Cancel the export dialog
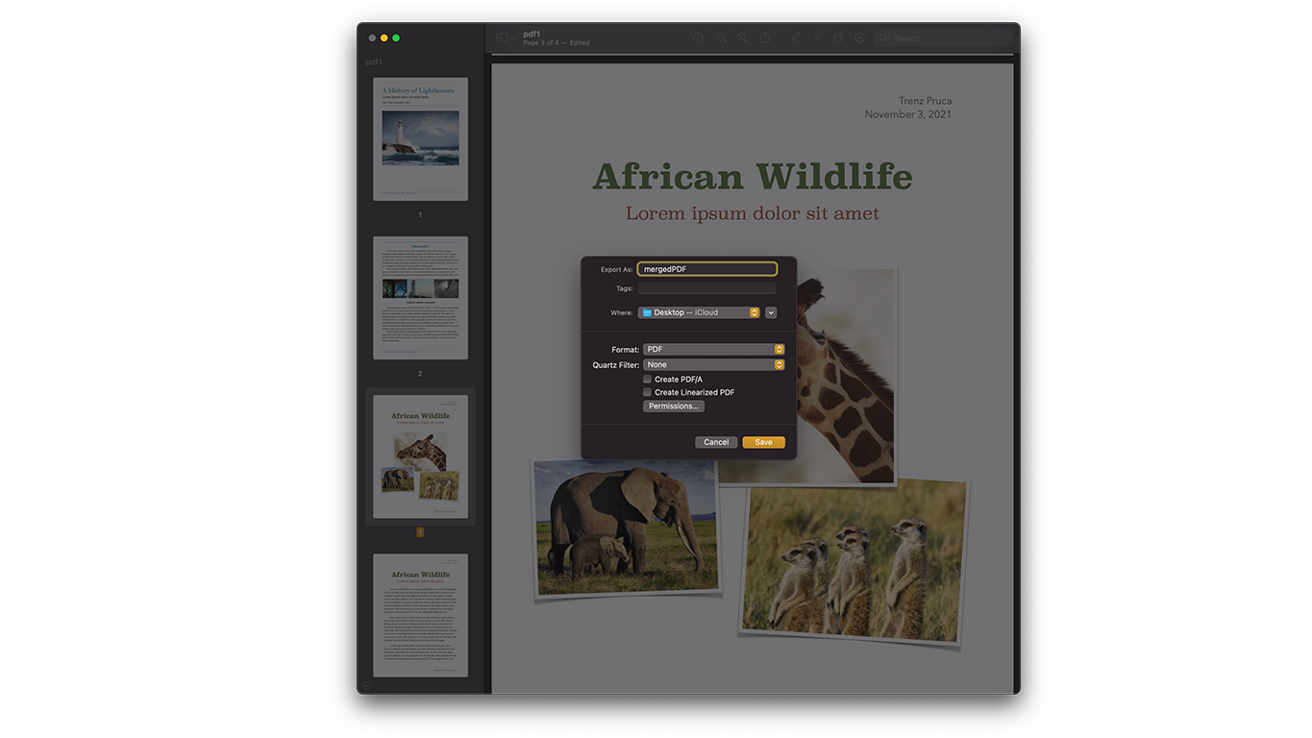The width and height of the screenshot is (1312, 738). [716, 442]
